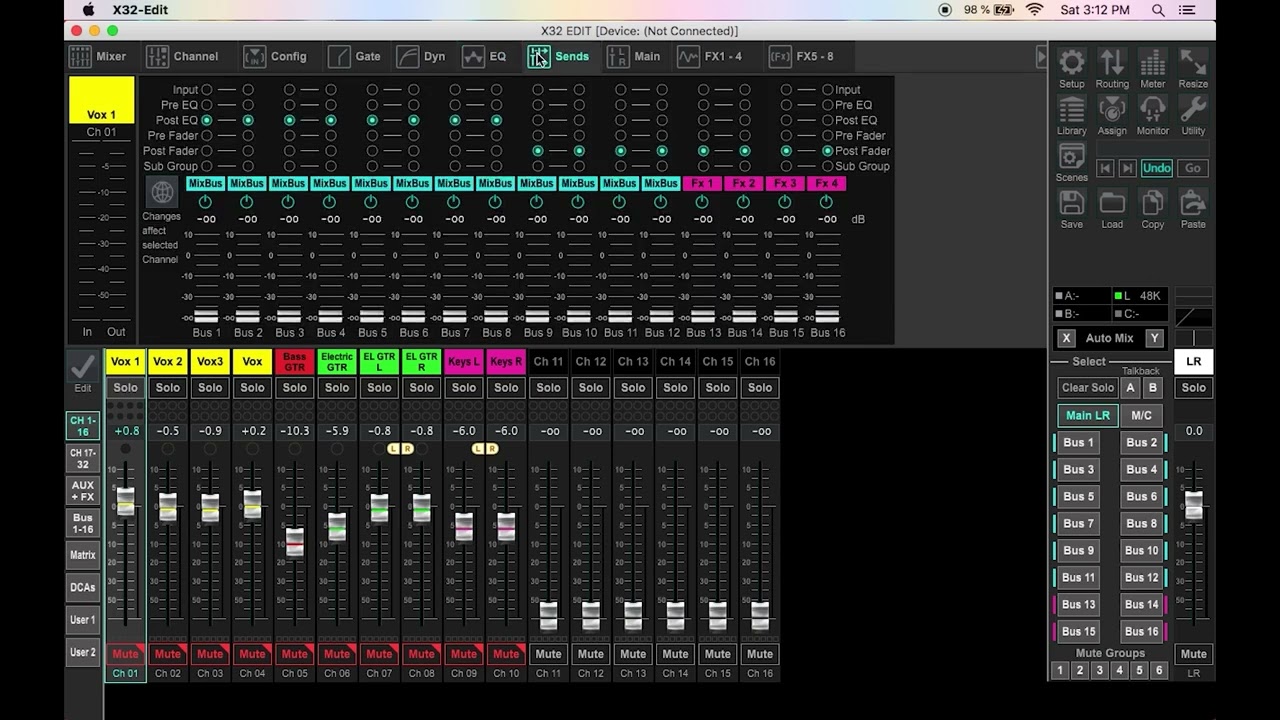Select Input tap radio for Bus 16

click(x=828, y=90)
